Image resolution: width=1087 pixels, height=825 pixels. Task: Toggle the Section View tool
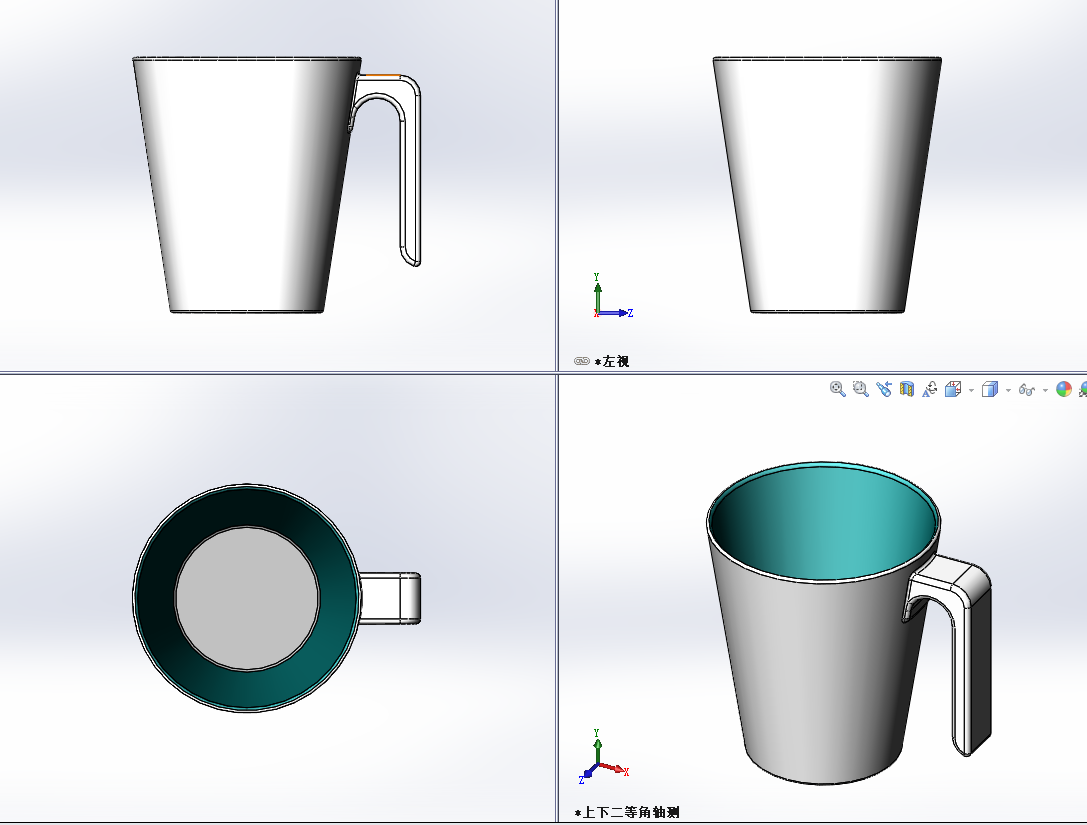(907, 389)
